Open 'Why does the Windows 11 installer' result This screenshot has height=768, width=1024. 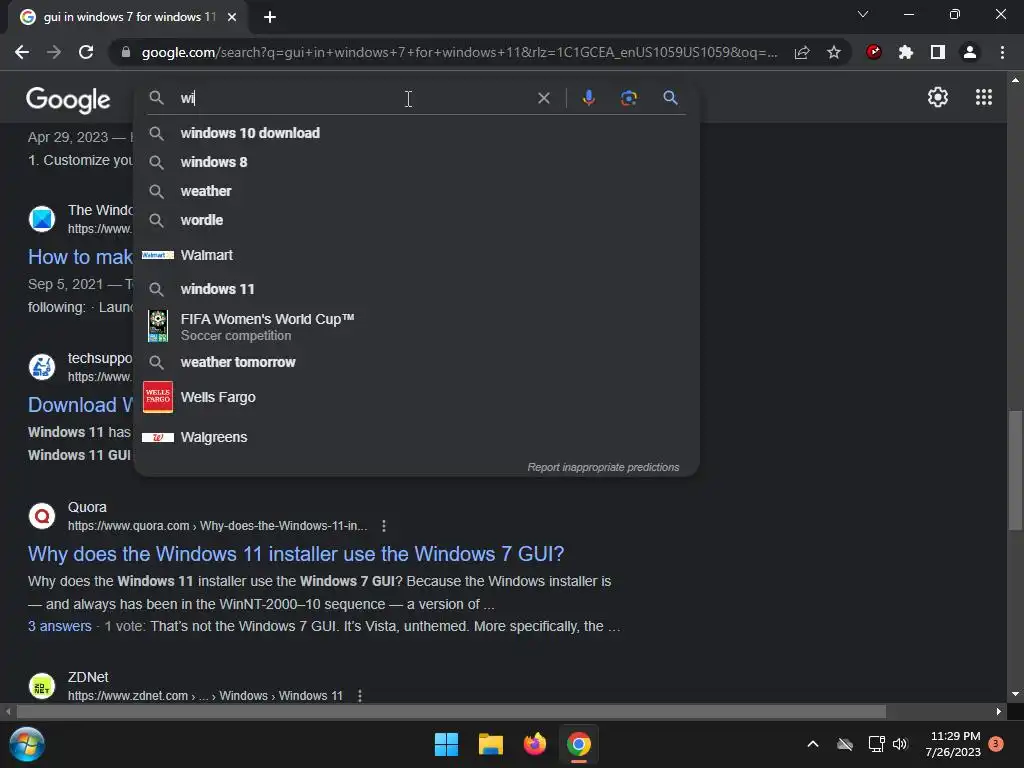pos(296,554)
